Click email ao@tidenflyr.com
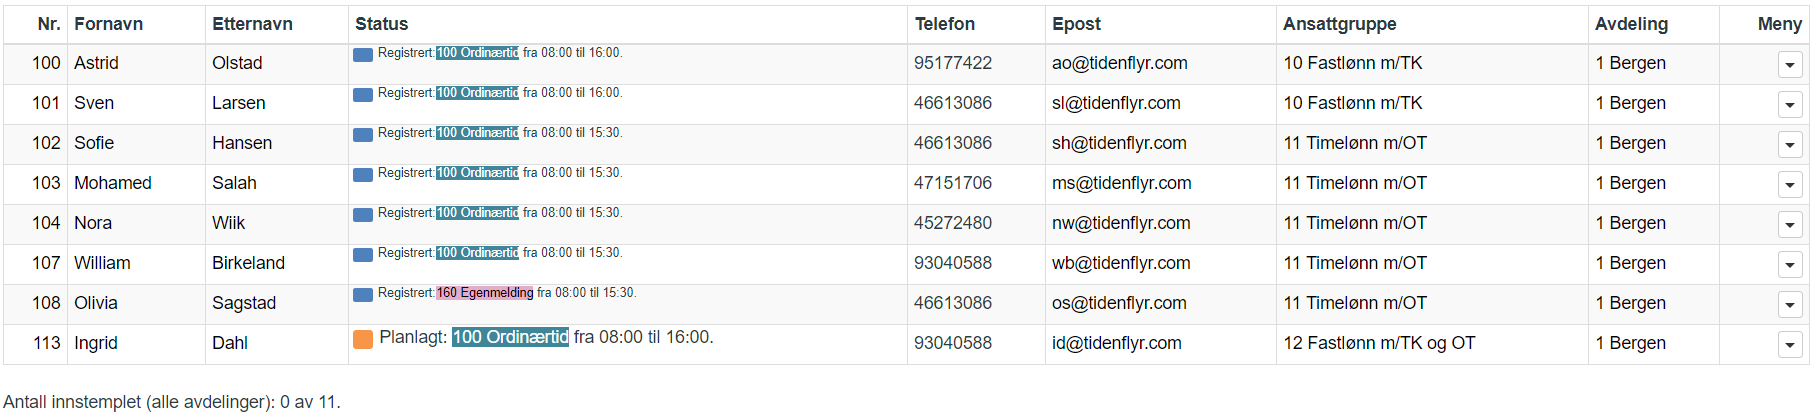Viewport: 1815px width, 418px height. click(1120, 63)
